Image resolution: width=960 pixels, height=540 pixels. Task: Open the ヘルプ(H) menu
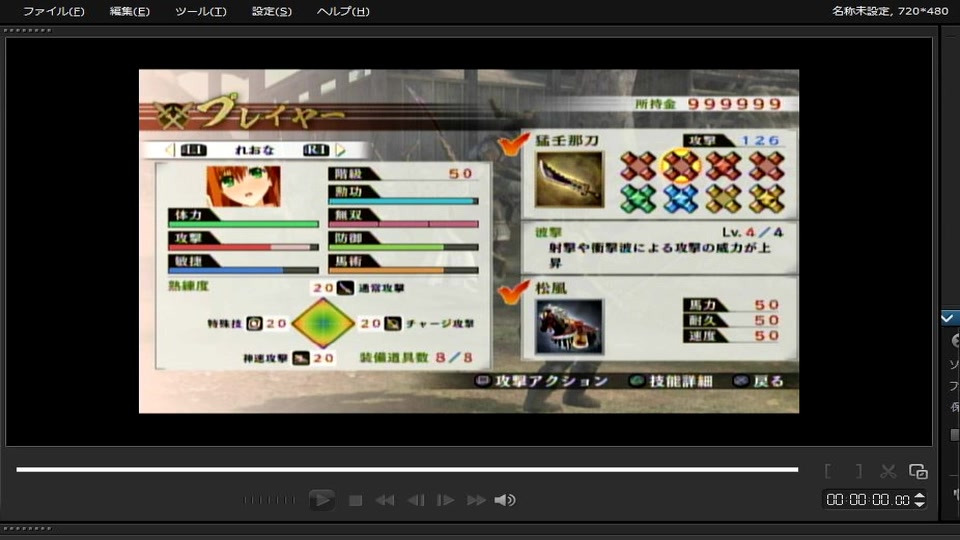pos(343,11)
